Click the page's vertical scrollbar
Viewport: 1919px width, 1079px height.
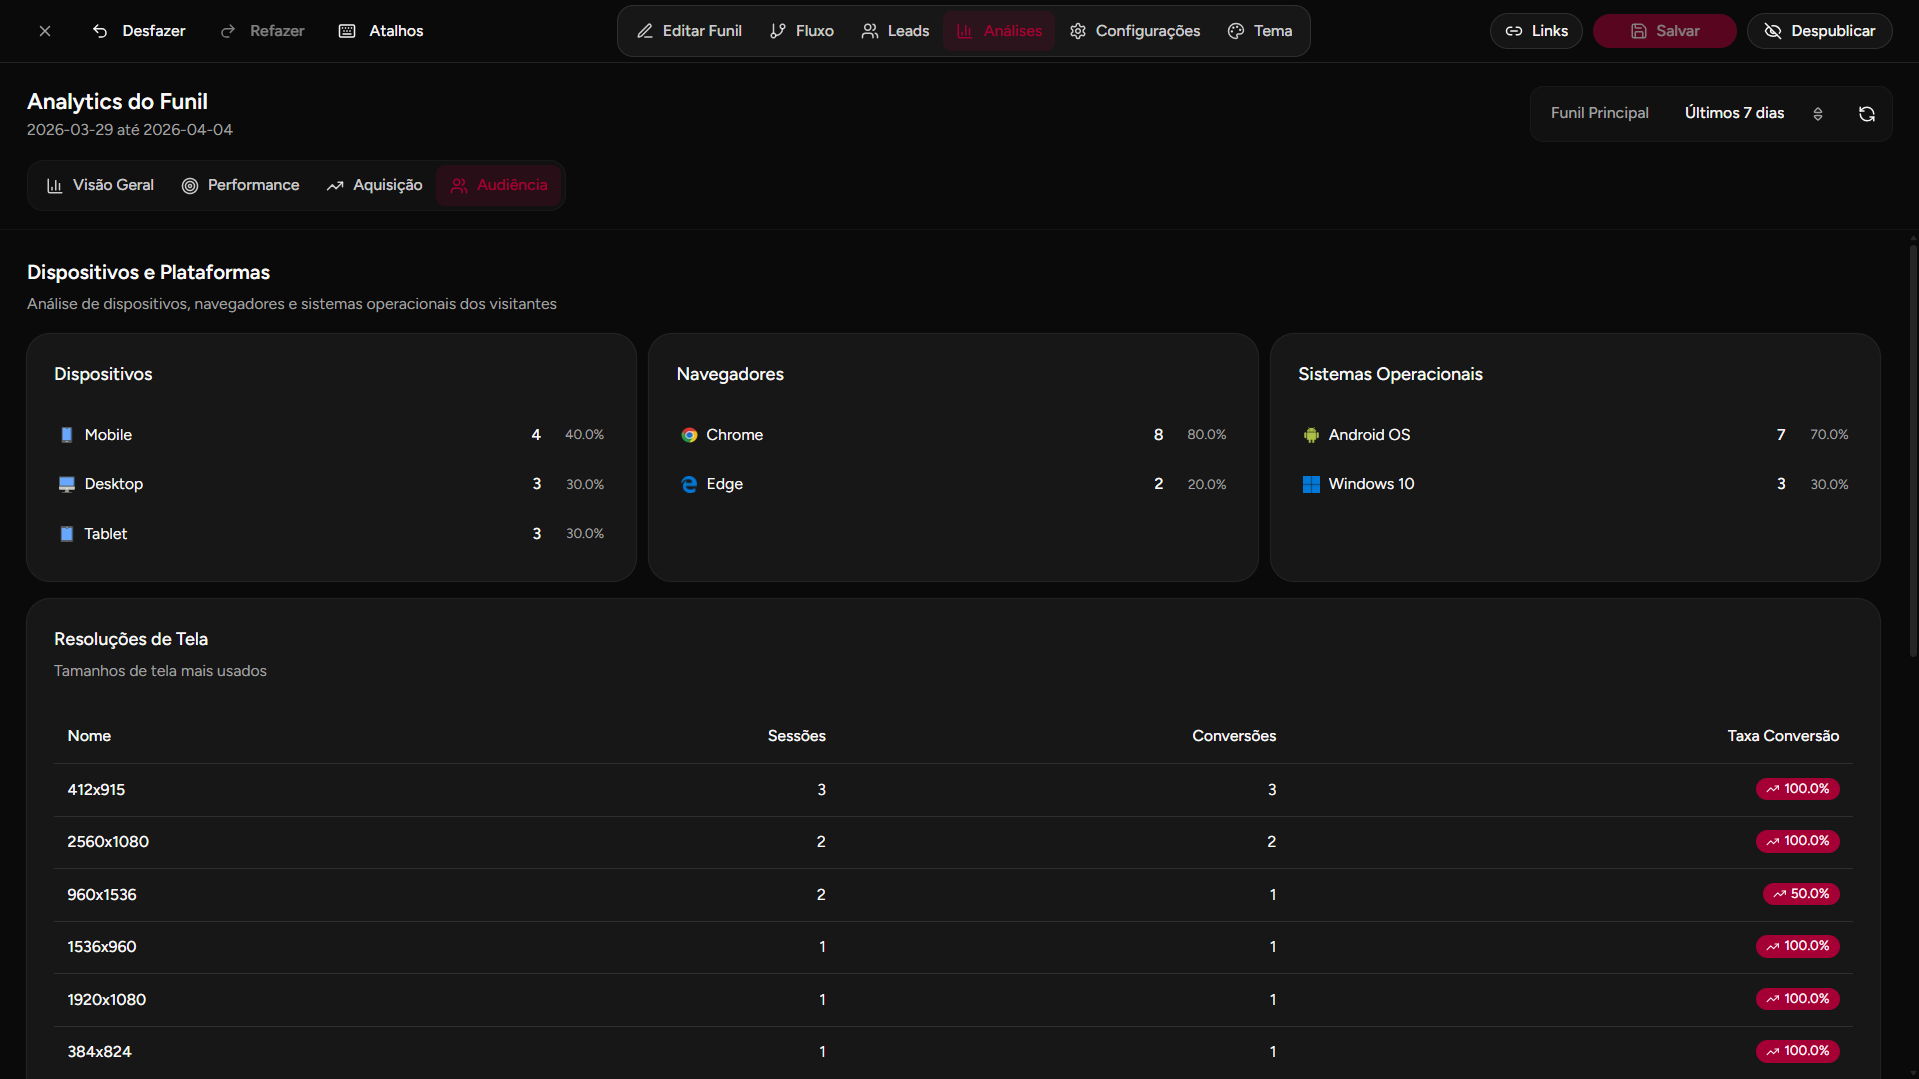point(1912,450)
